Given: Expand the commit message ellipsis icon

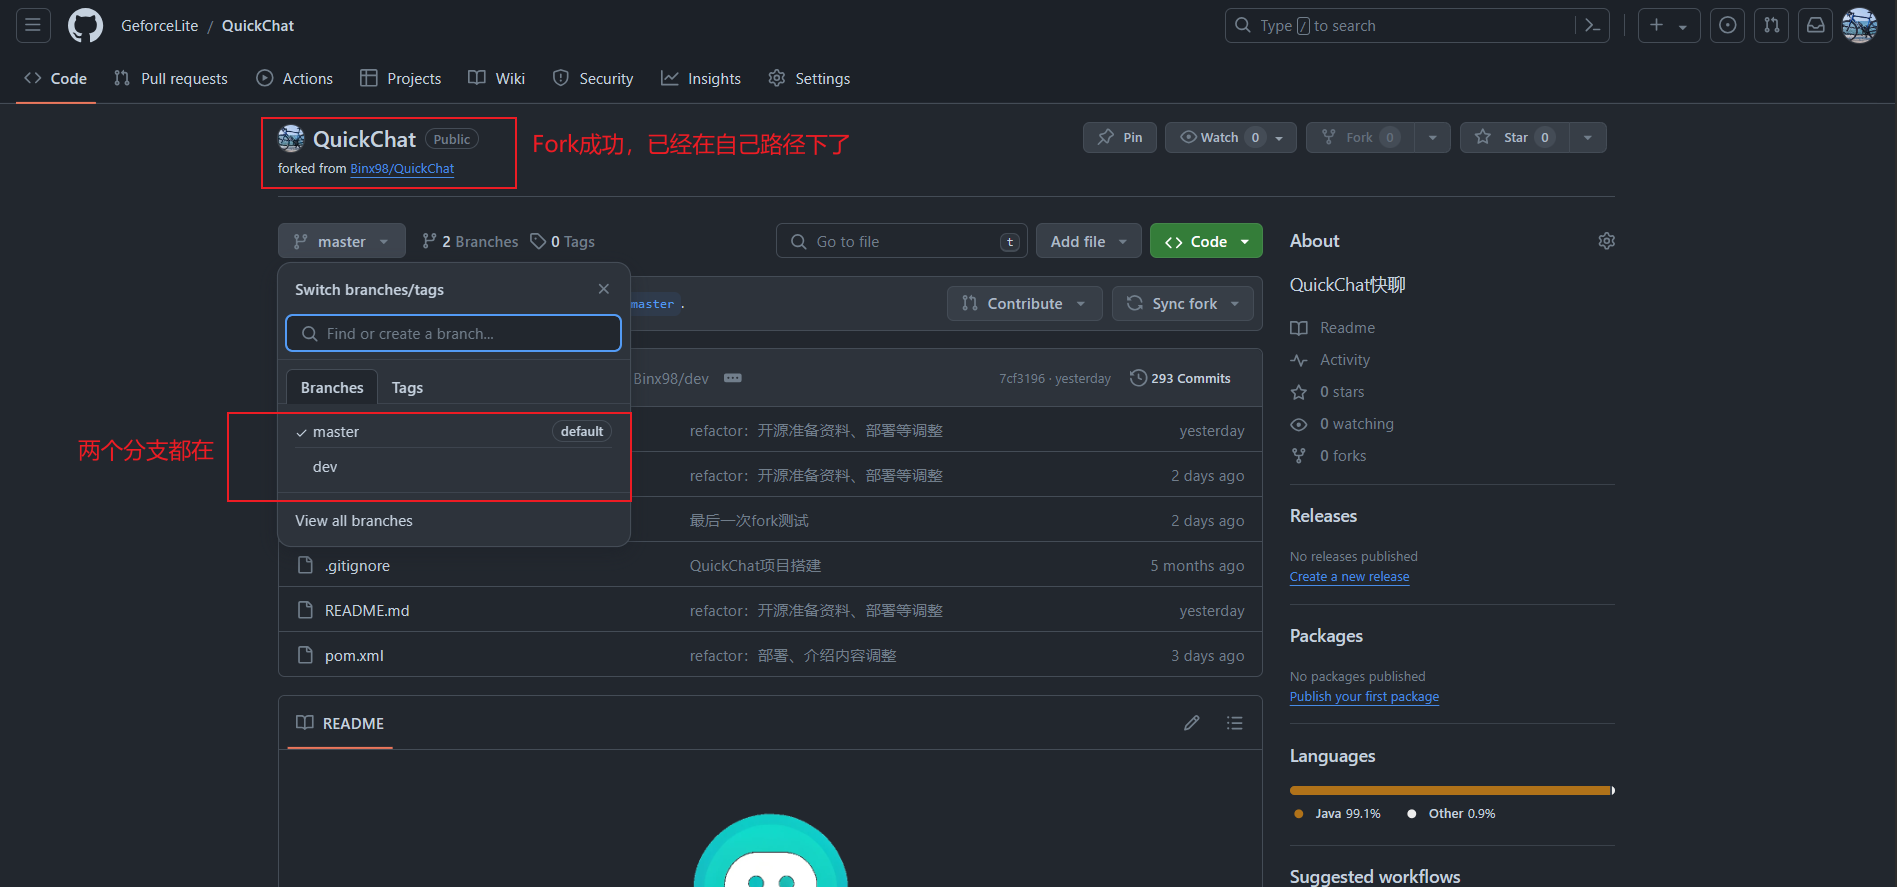Looking at the screenshot, I should click(733, 378).
